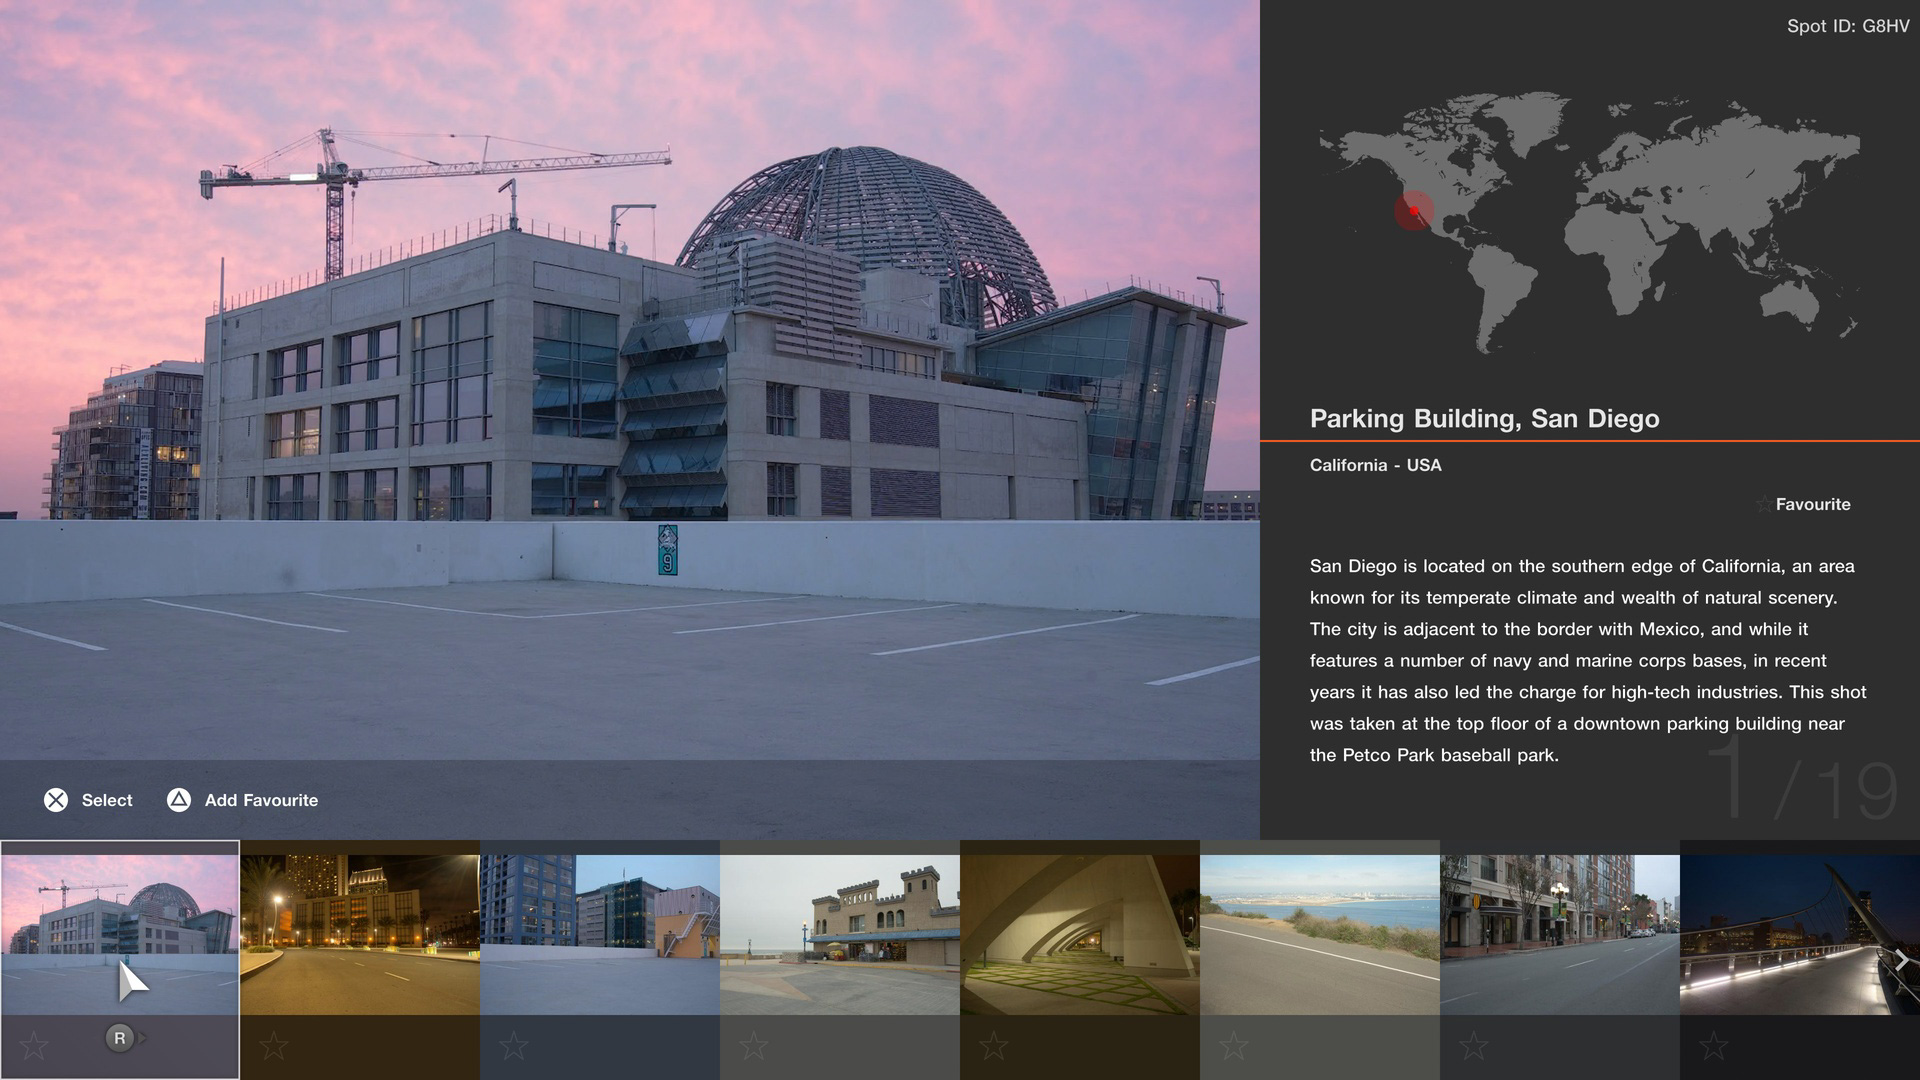Select the castle-style building thumbnail
The height and width of the screenshot is (1080, 1920).
pos(840,934)
